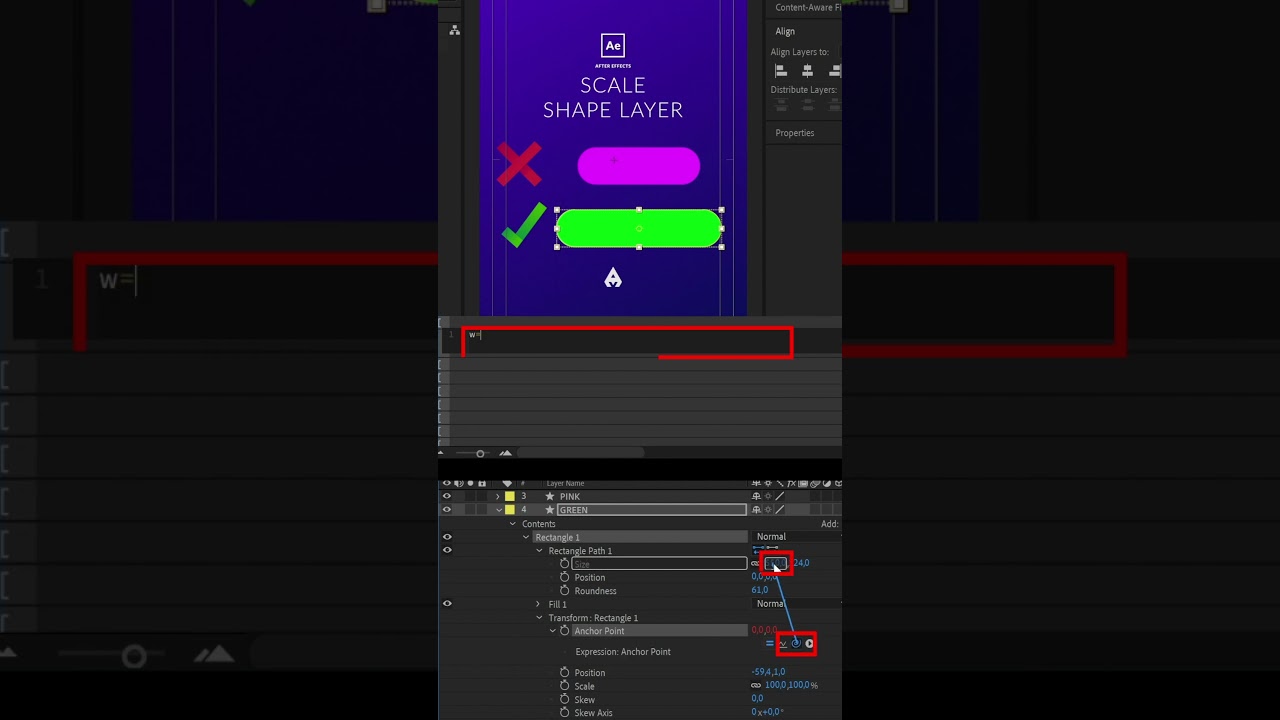
Task: Click the GREEN layer star icon
Action: pyautogui.click(x=550, y=510)
